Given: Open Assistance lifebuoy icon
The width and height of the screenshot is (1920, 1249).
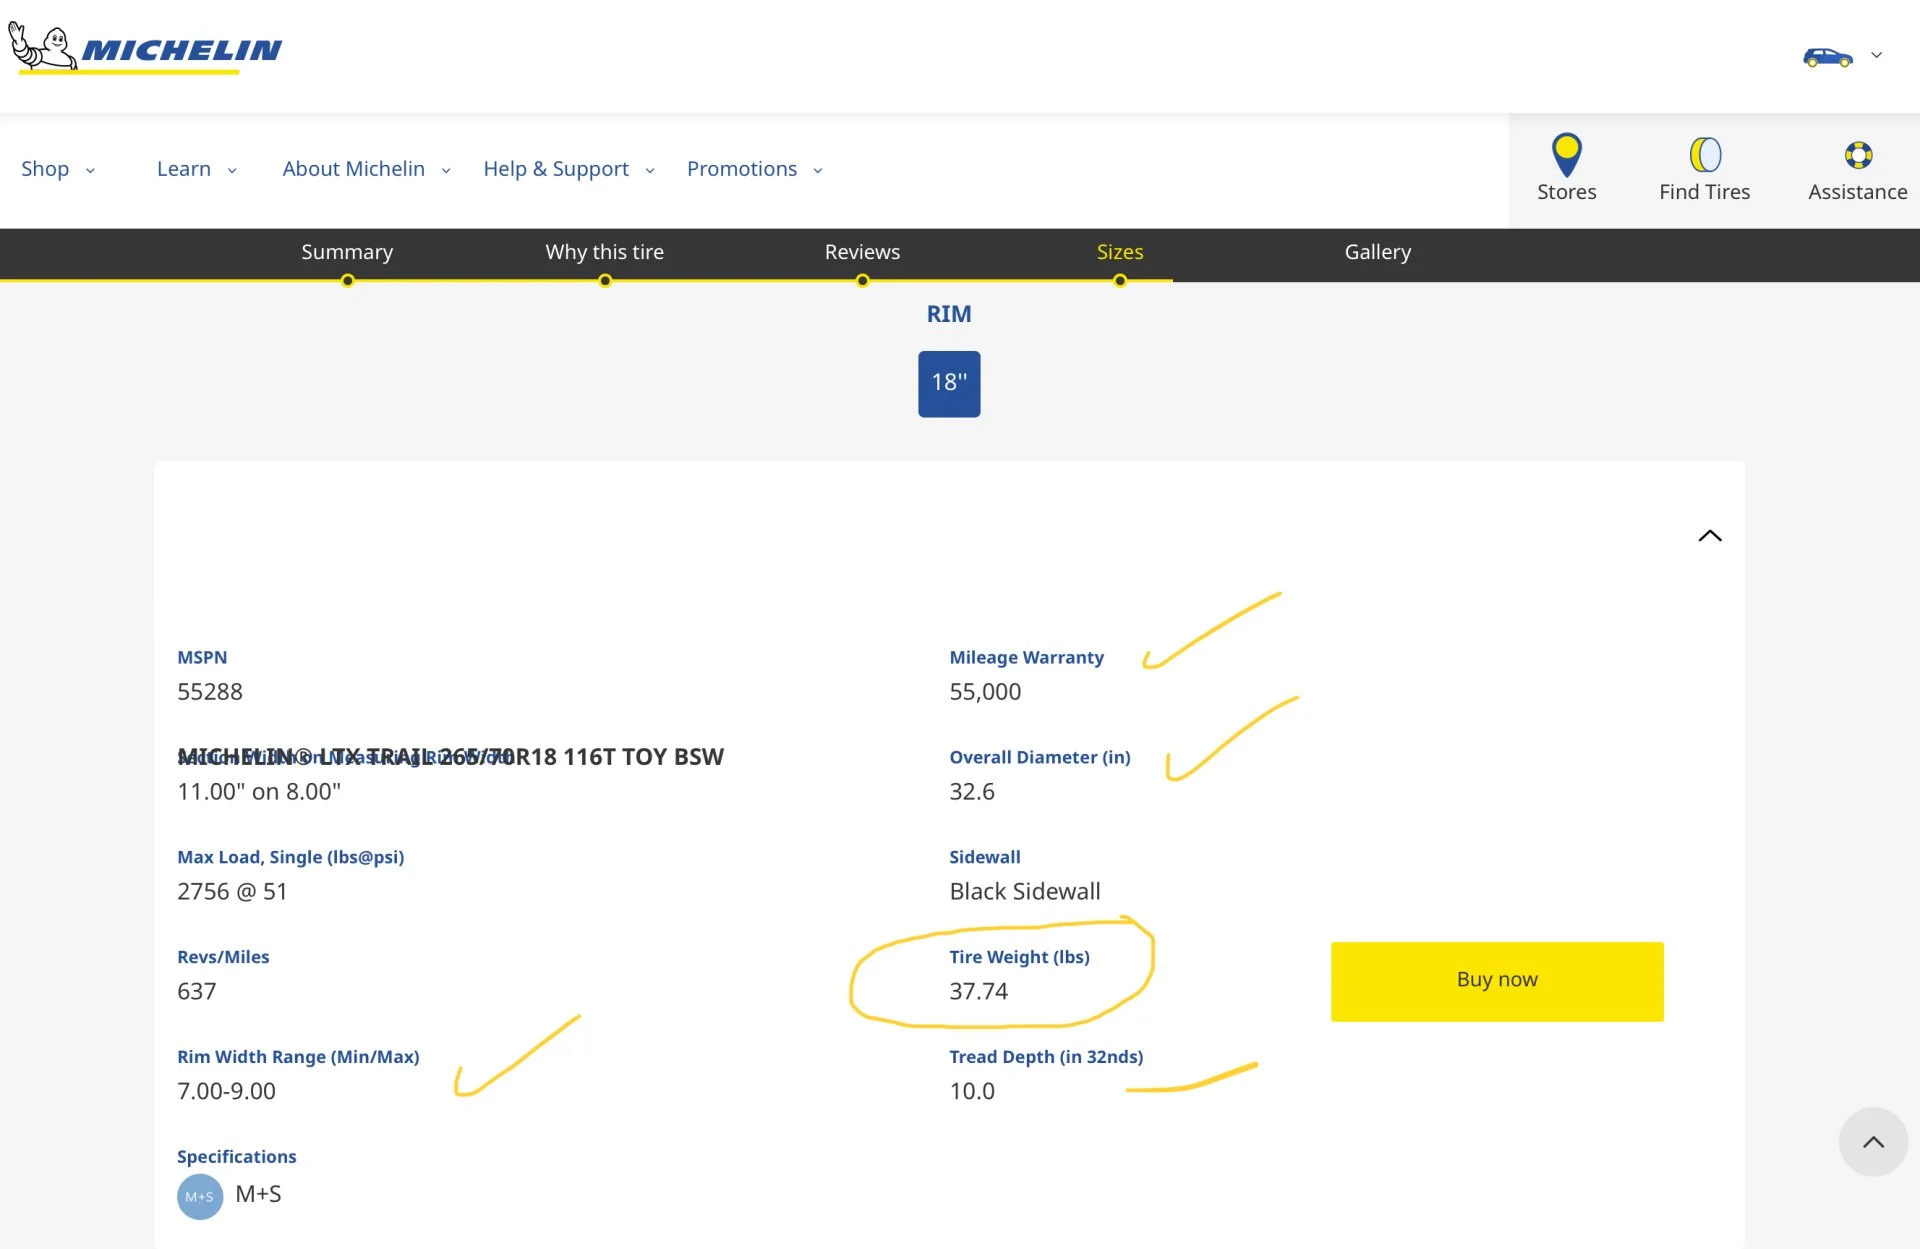Looking at the screenshot, I should tap(1857, 156).
